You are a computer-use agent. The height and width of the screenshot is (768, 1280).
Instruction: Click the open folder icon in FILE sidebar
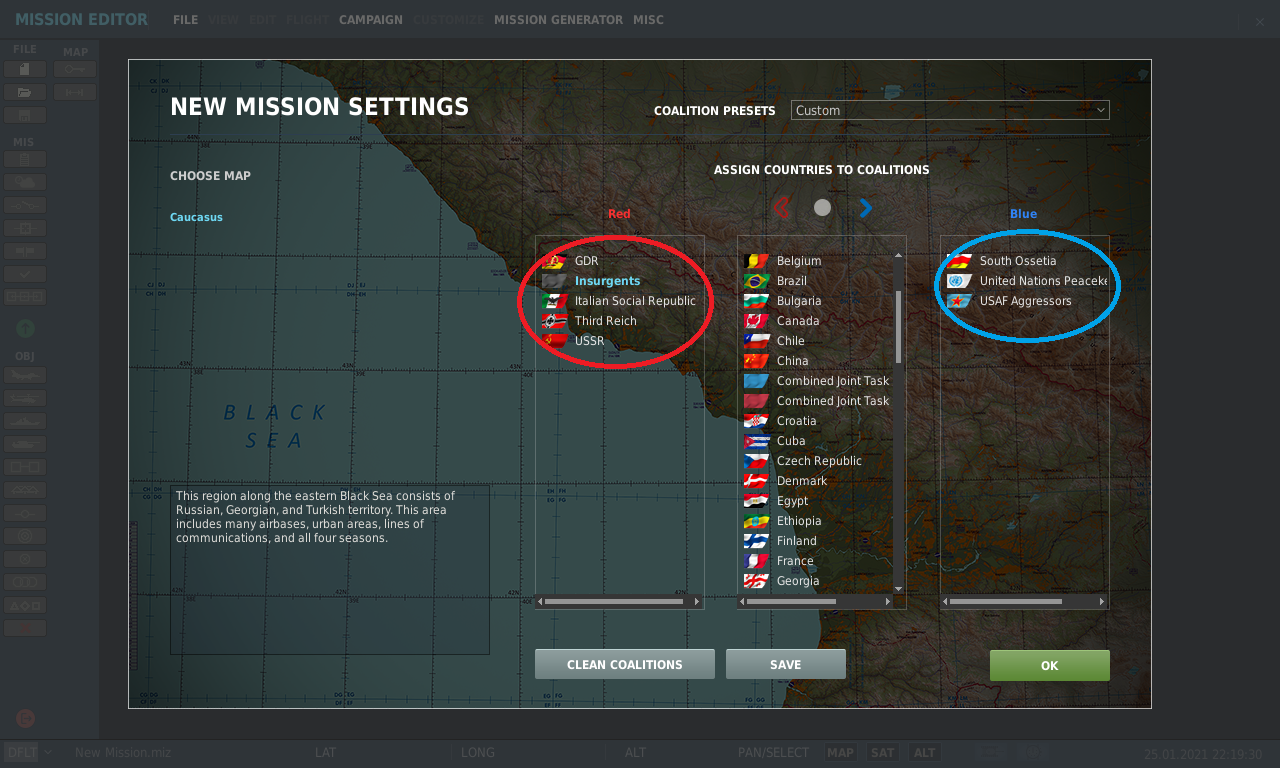(x=25, y=92)
